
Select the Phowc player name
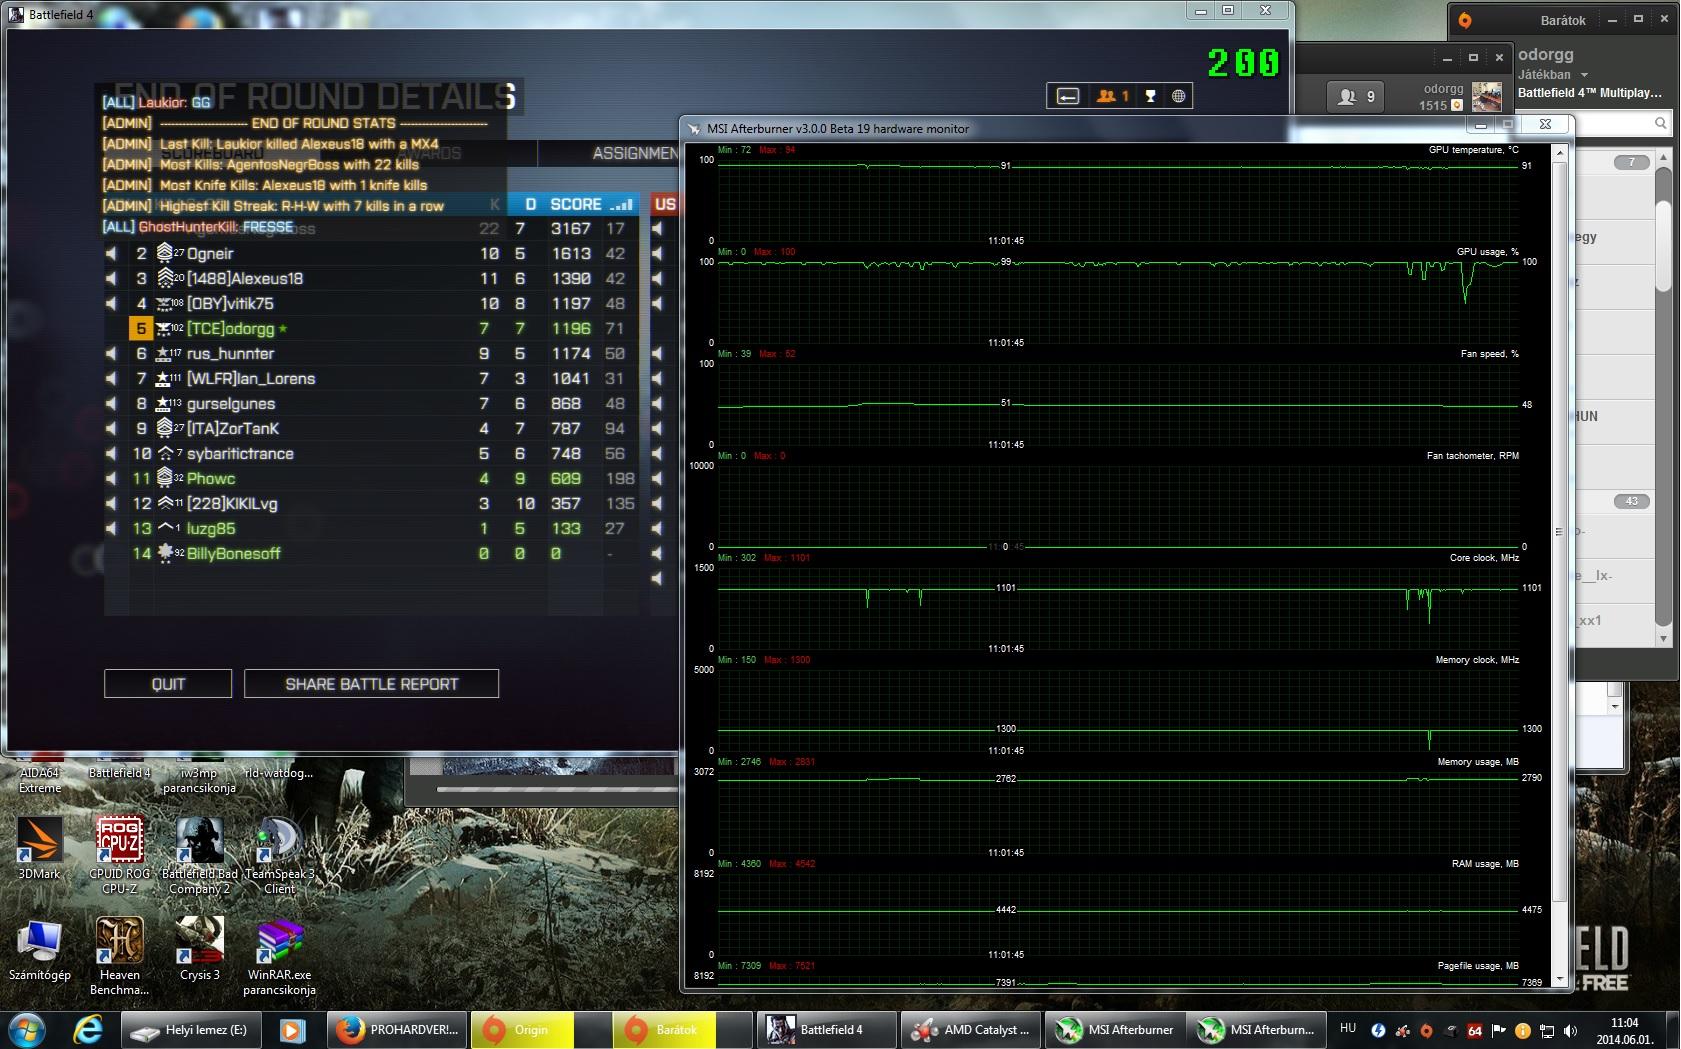coord(211,478)
